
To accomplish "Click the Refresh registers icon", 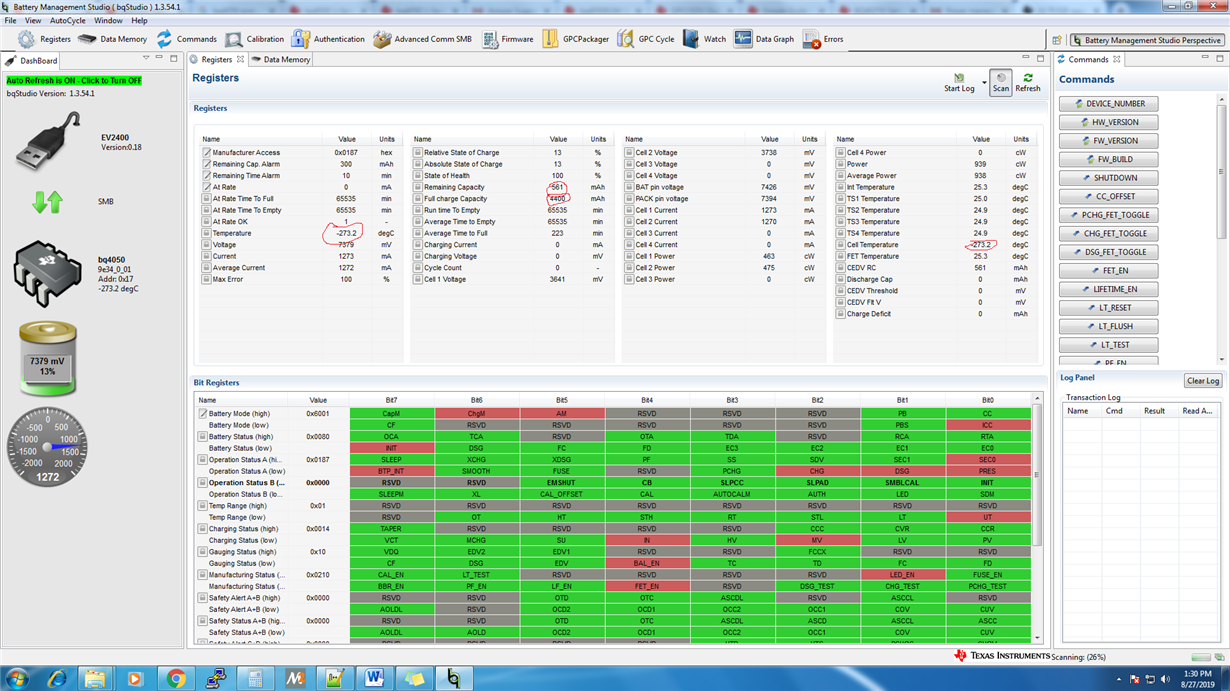I will 1028,83.
